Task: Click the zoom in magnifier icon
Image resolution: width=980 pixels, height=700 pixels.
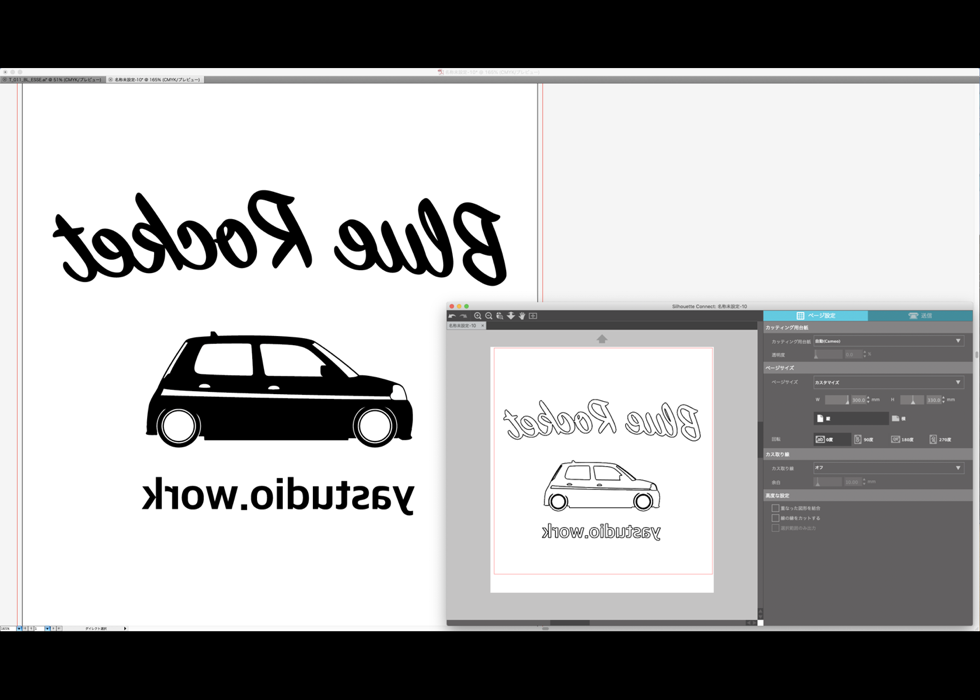Action: point(478,316)
